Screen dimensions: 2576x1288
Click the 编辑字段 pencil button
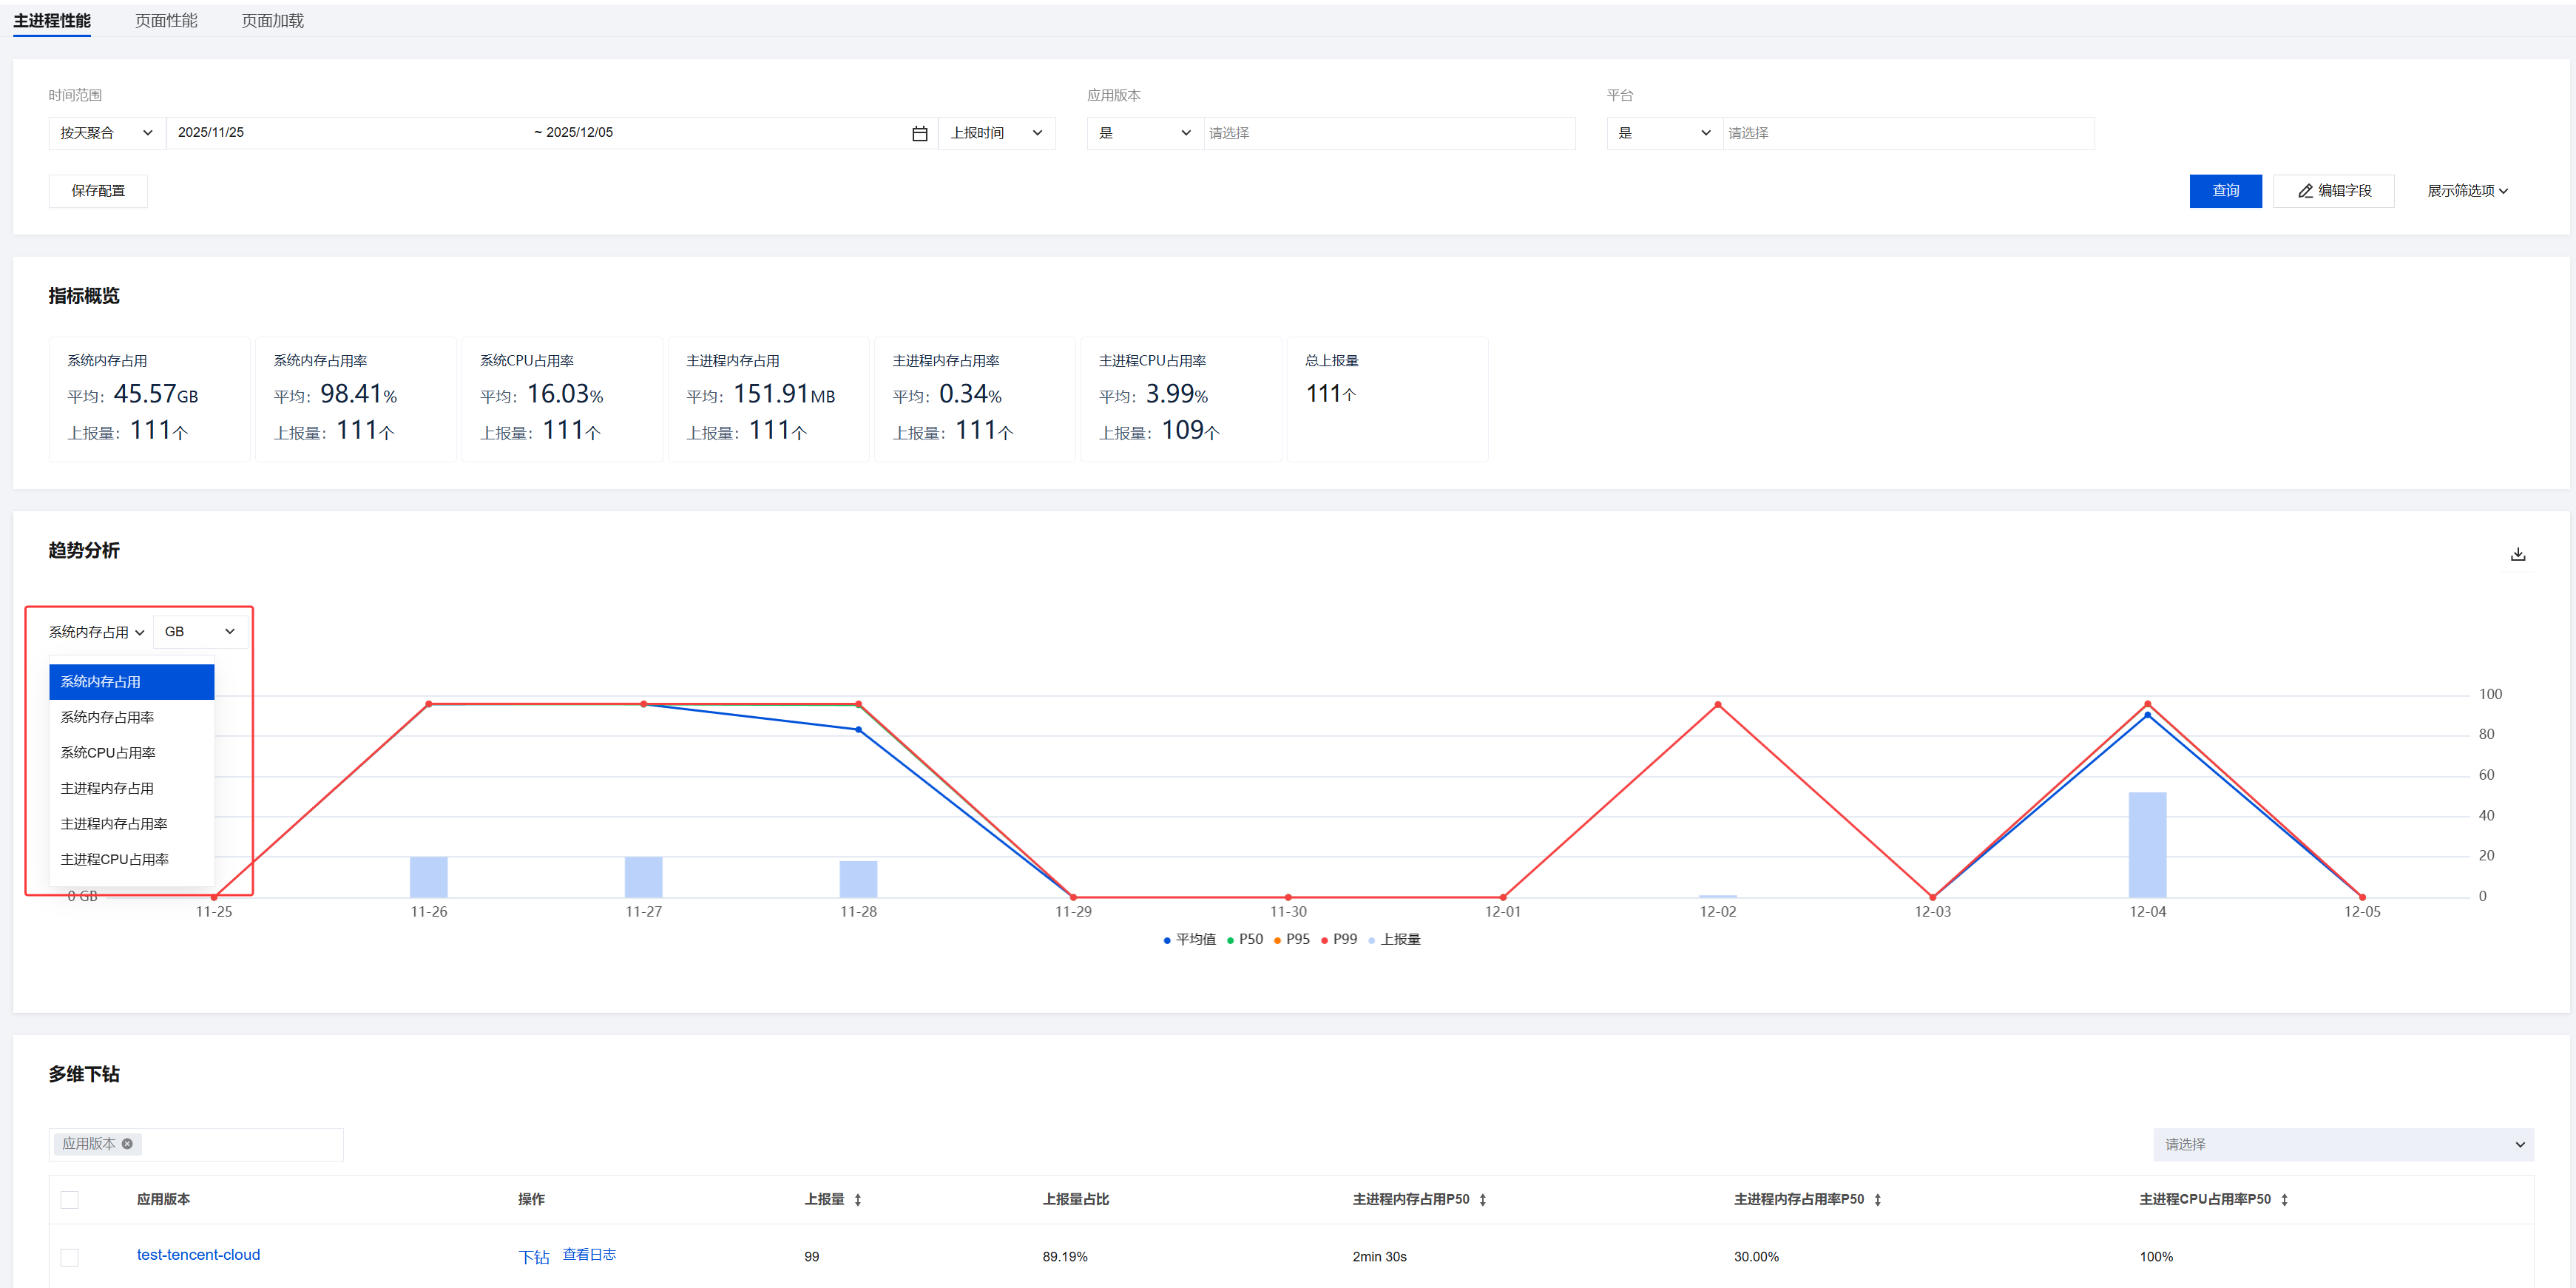click(x=2333, y=191)
